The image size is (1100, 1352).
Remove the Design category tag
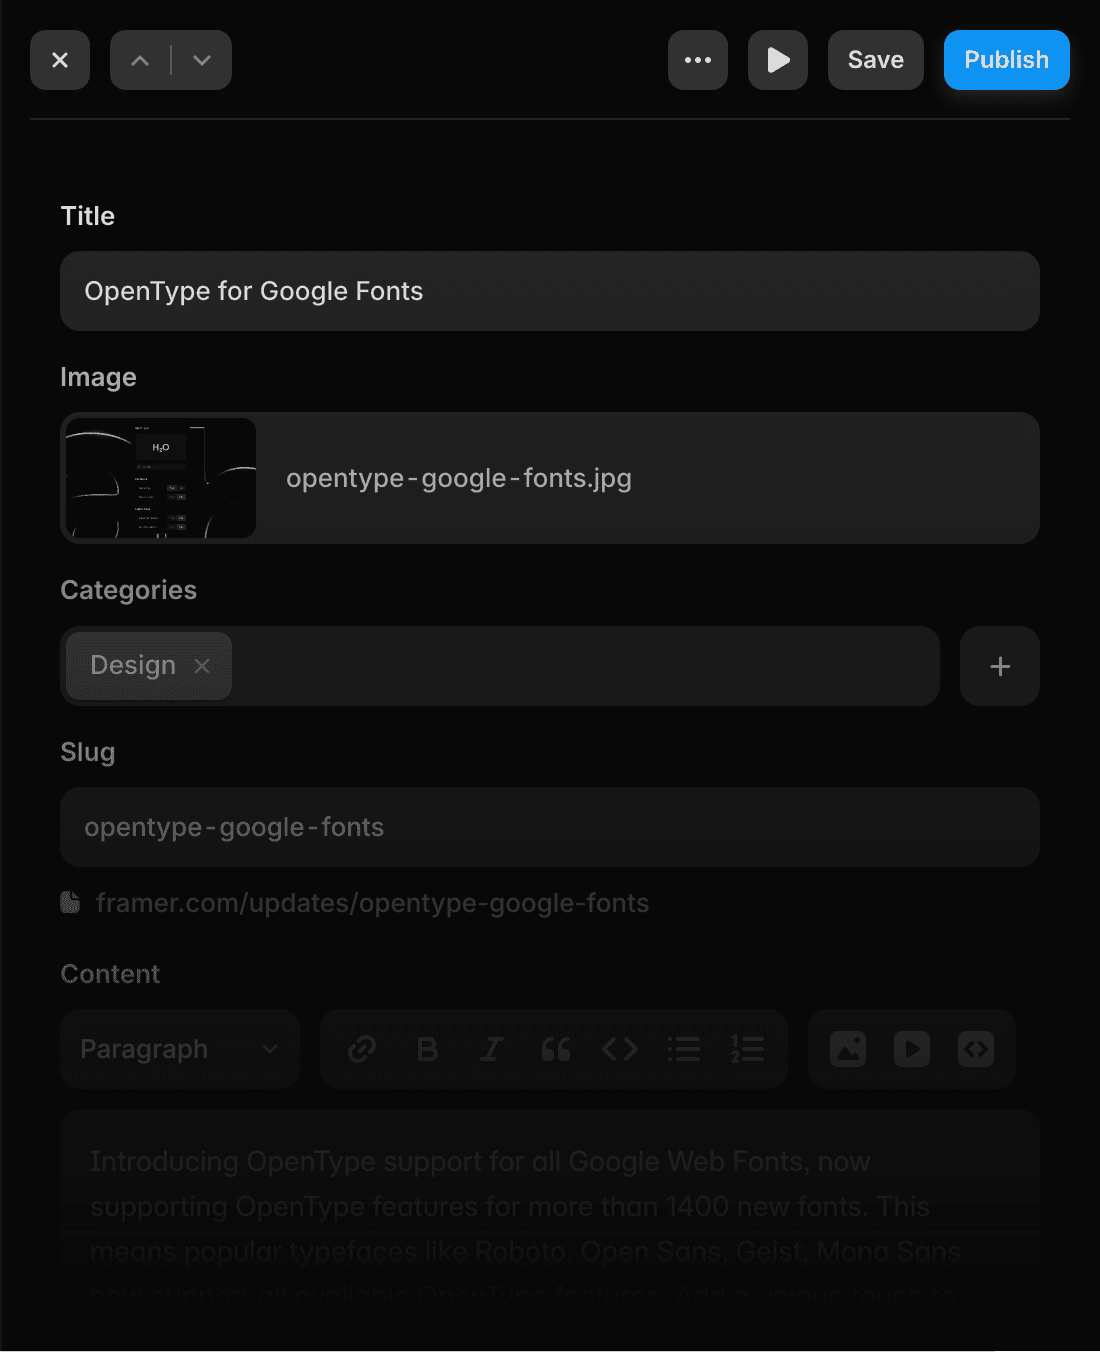(202, 666)
